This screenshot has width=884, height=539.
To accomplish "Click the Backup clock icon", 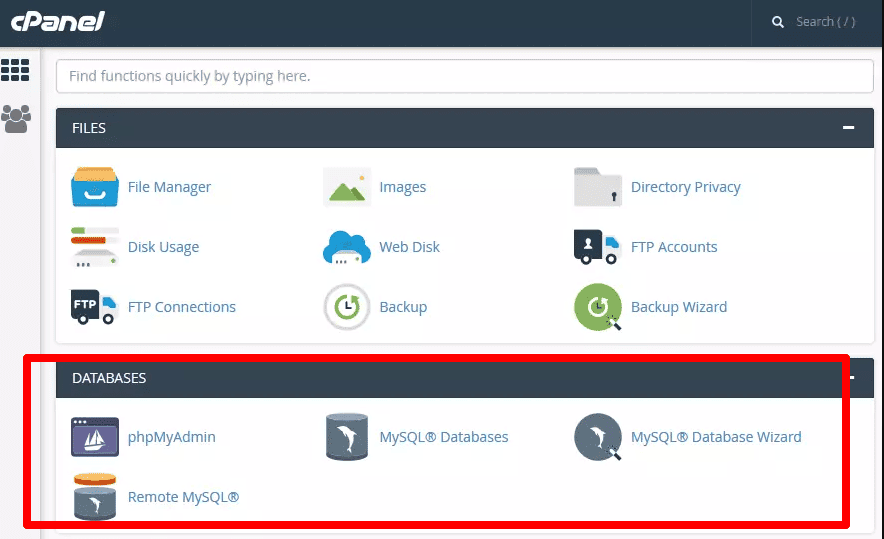I will (347, 307).
